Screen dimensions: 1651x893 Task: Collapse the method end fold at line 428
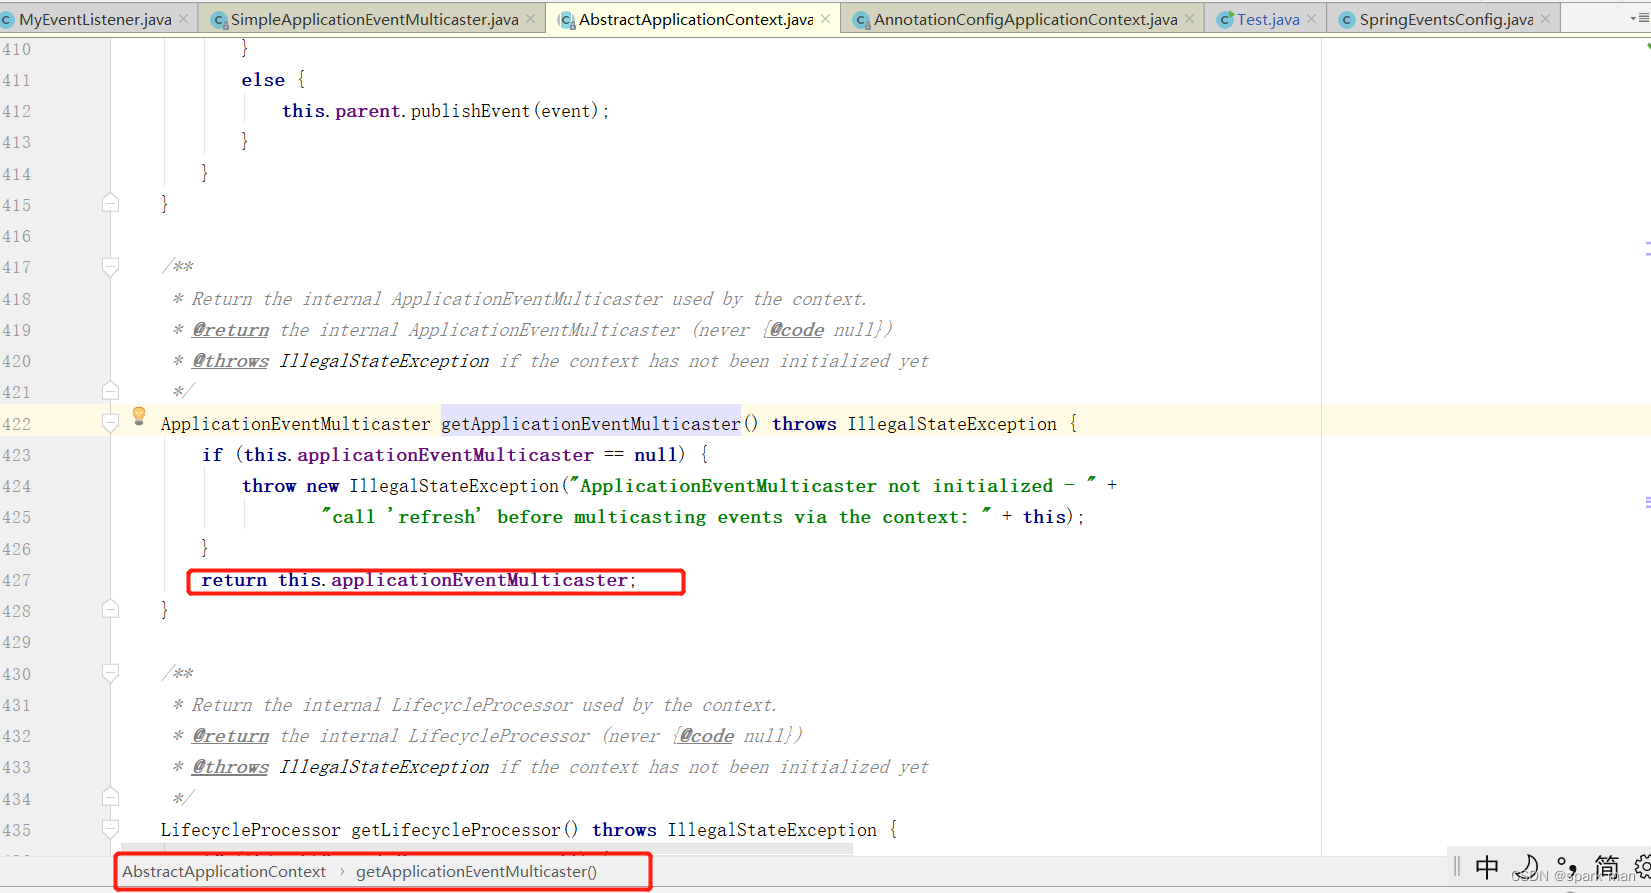(x=110, y=609)
